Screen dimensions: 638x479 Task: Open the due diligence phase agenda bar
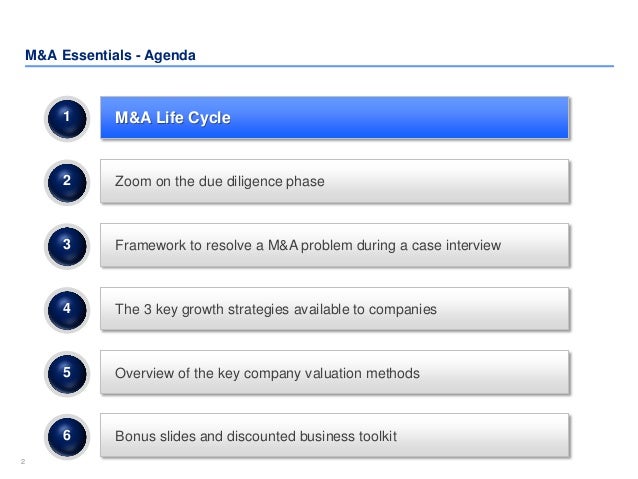335,183
